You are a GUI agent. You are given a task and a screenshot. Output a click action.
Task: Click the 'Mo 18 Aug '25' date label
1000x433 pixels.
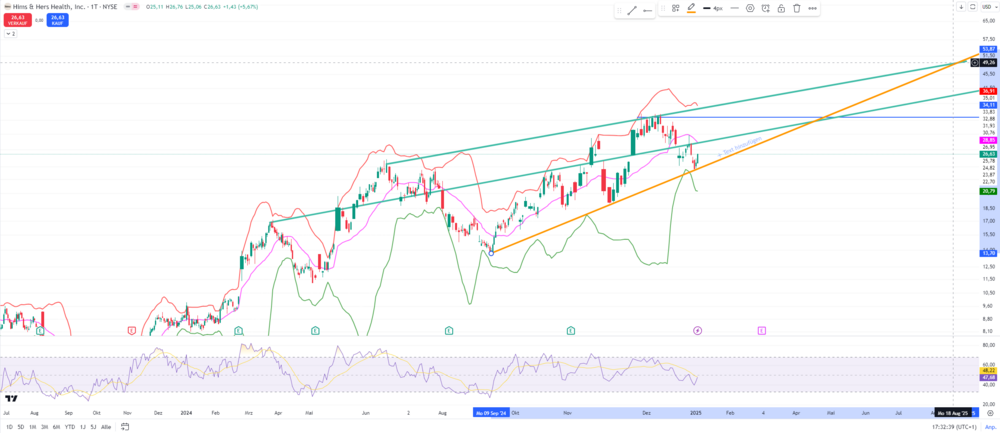pos(953,413)
